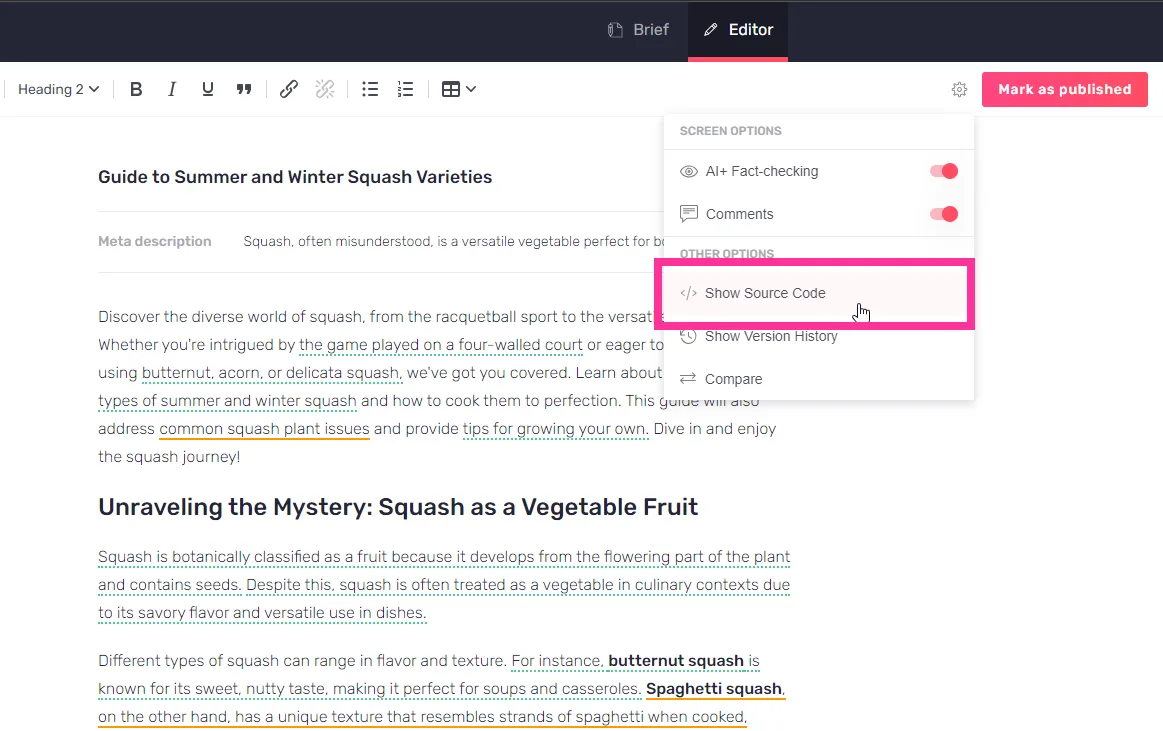The width and height of the screenshot is (1163, 731).
Task: Click the Comments speech bubble icon
Action: pyautogui.click(x=688, y=214)
